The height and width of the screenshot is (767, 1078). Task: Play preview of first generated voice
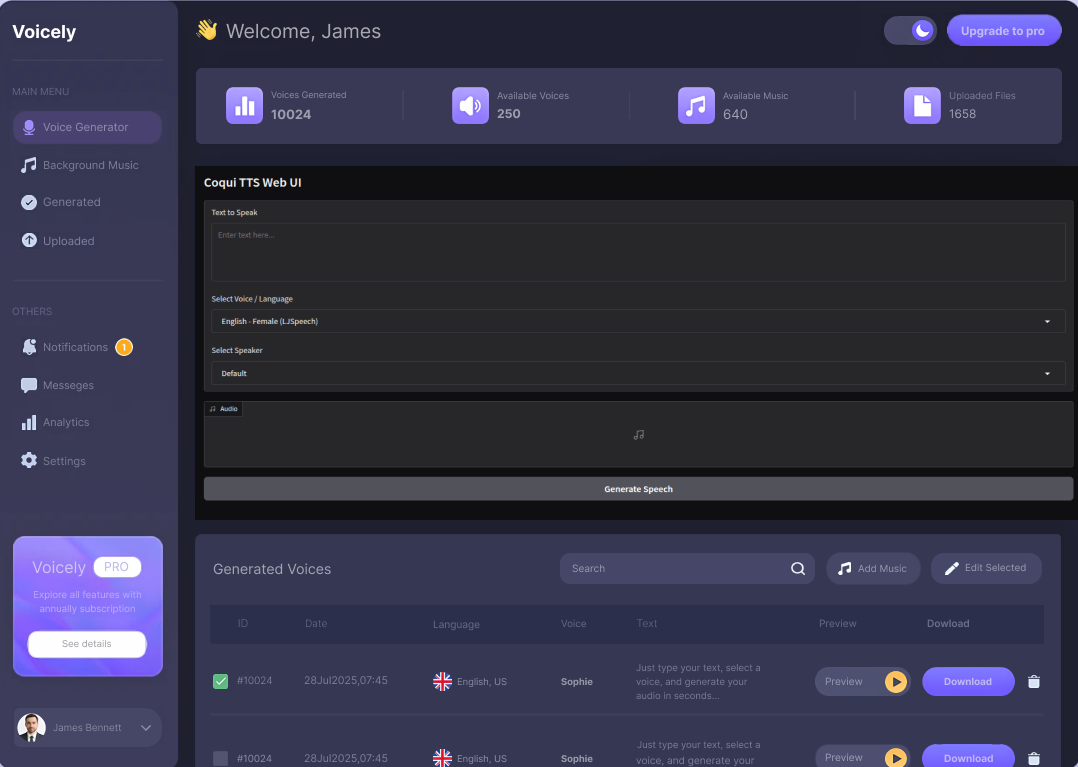click(896, 682)
